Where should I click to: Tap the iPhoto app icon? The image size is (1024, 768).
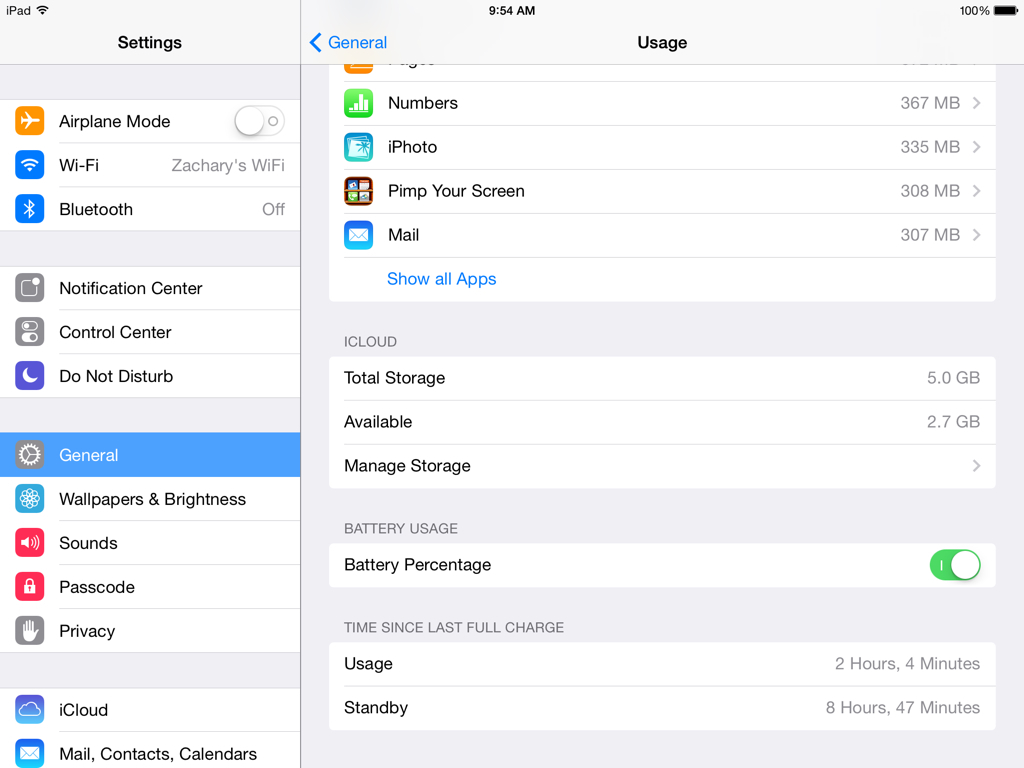pos(359,147)
